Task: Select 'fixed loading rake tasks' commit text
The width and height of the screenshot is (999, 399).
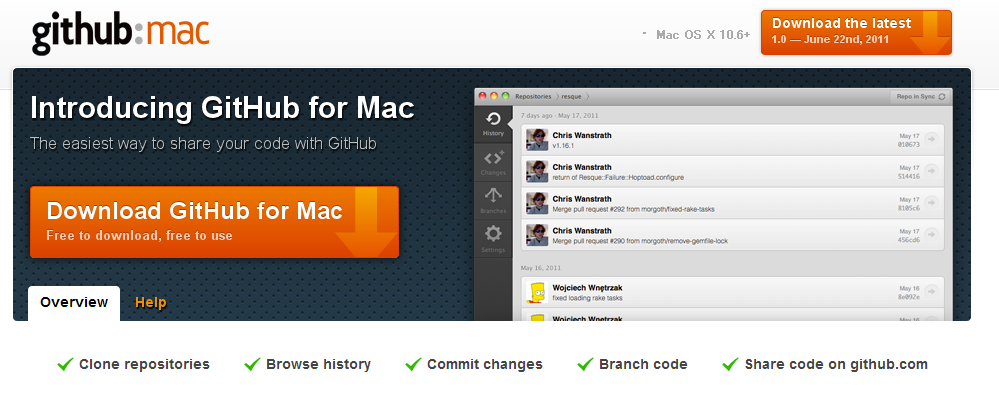Action: [587, 298]
